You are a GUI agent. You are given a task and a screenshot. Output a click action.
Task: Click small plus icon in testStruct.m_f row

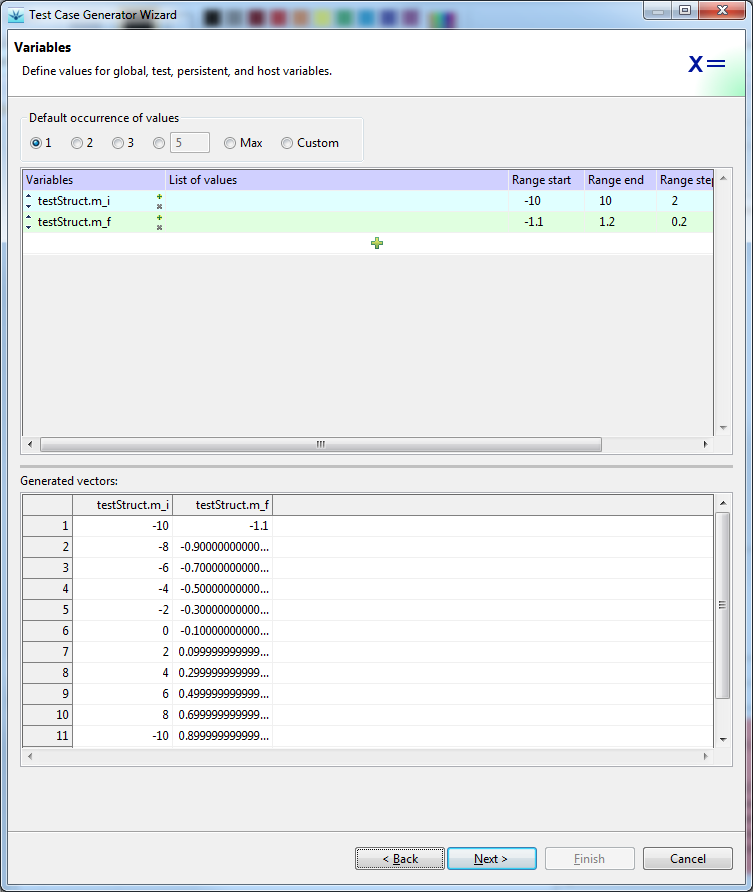[159, 217]
